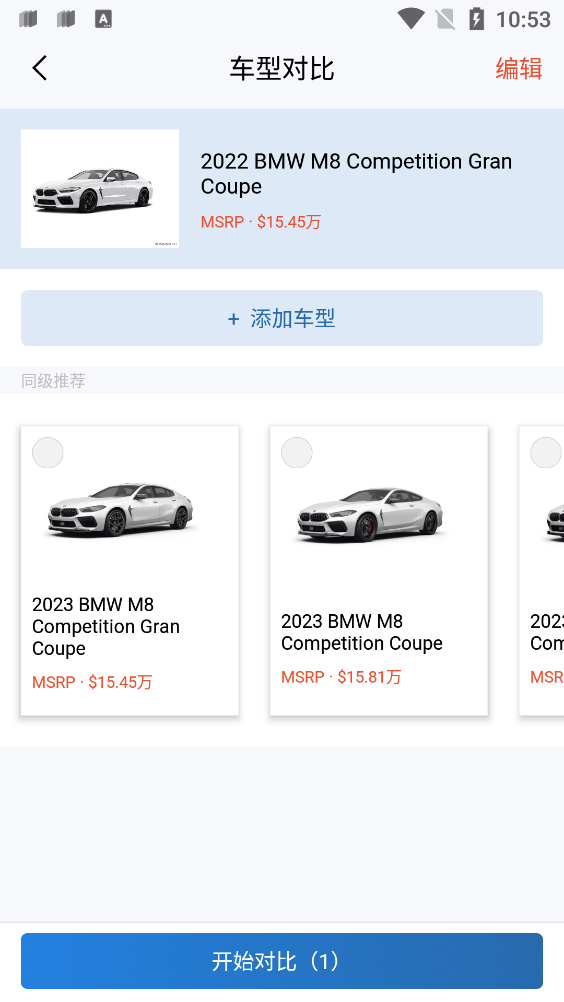Click the MSRP $15.81万 price text

pos(341,677)
